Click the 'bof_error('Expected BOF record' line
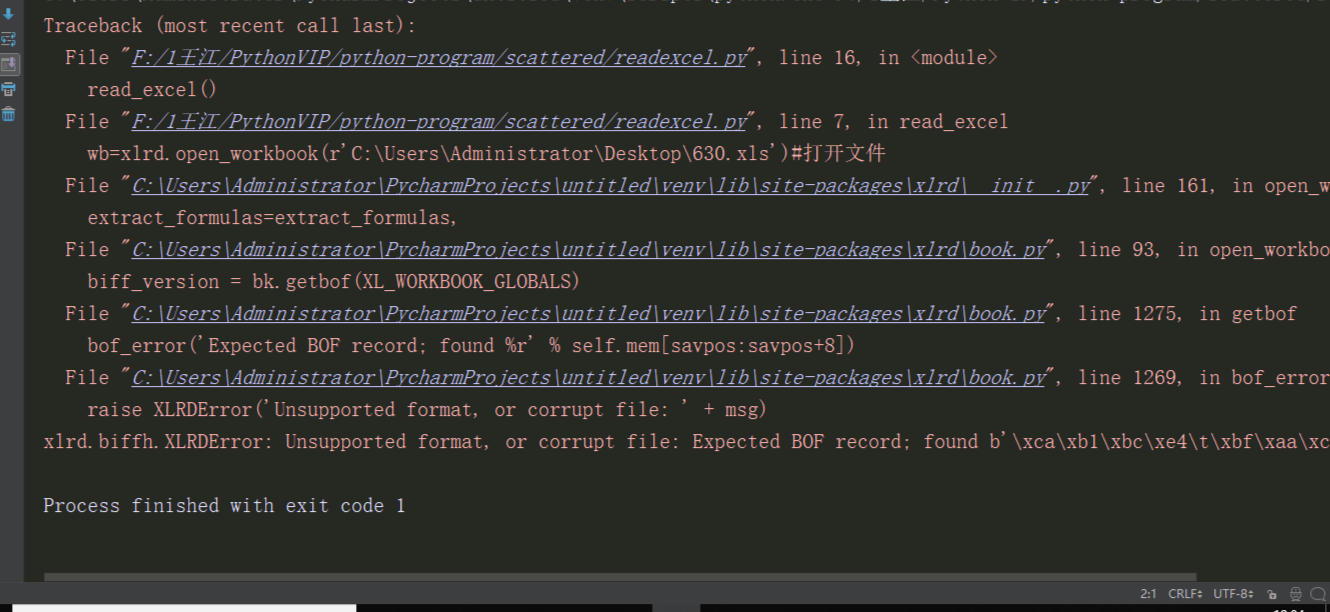The height and width of the screenshot is (612, 1330). tap(471, 346)
